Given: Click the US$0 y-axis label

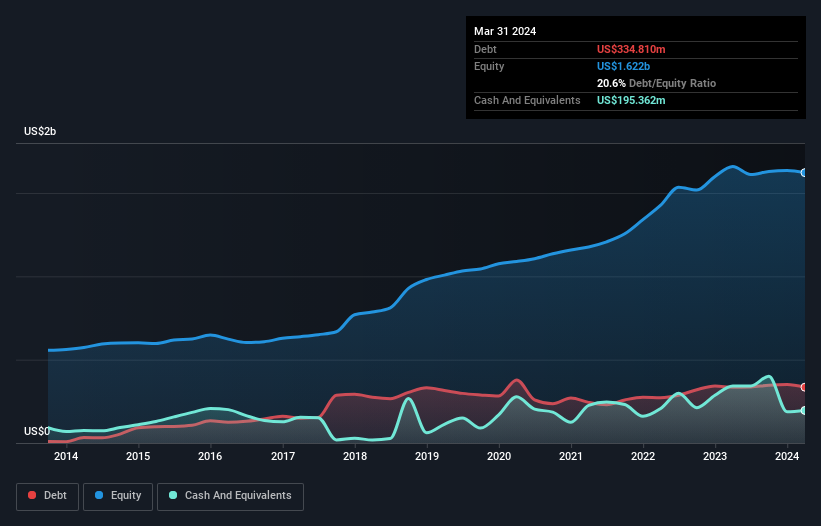Looking at the screenshot, I should (37, 431).
